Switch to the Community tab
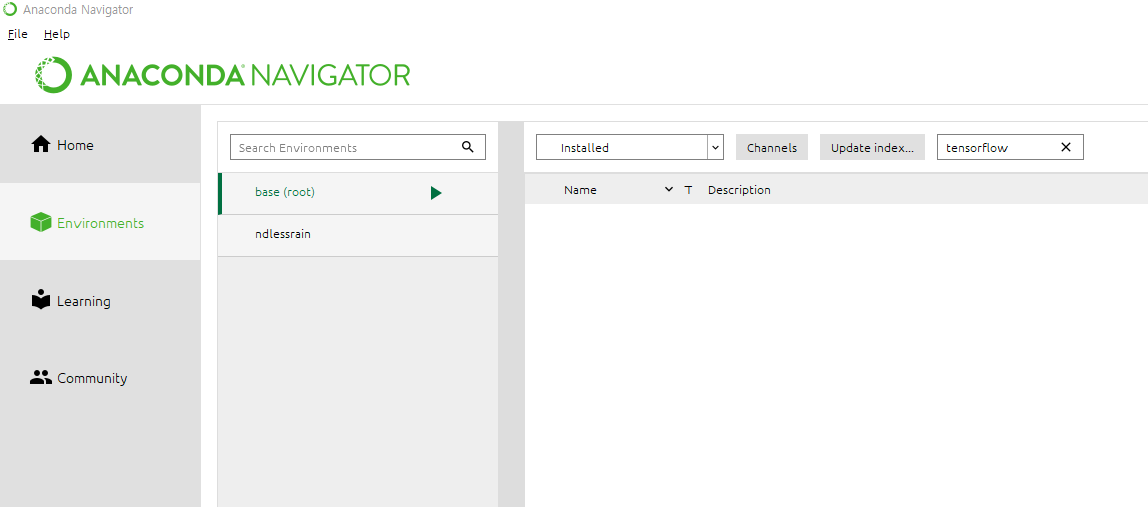The height and width of the screenshot is (507, 1148). pos(100,377)
